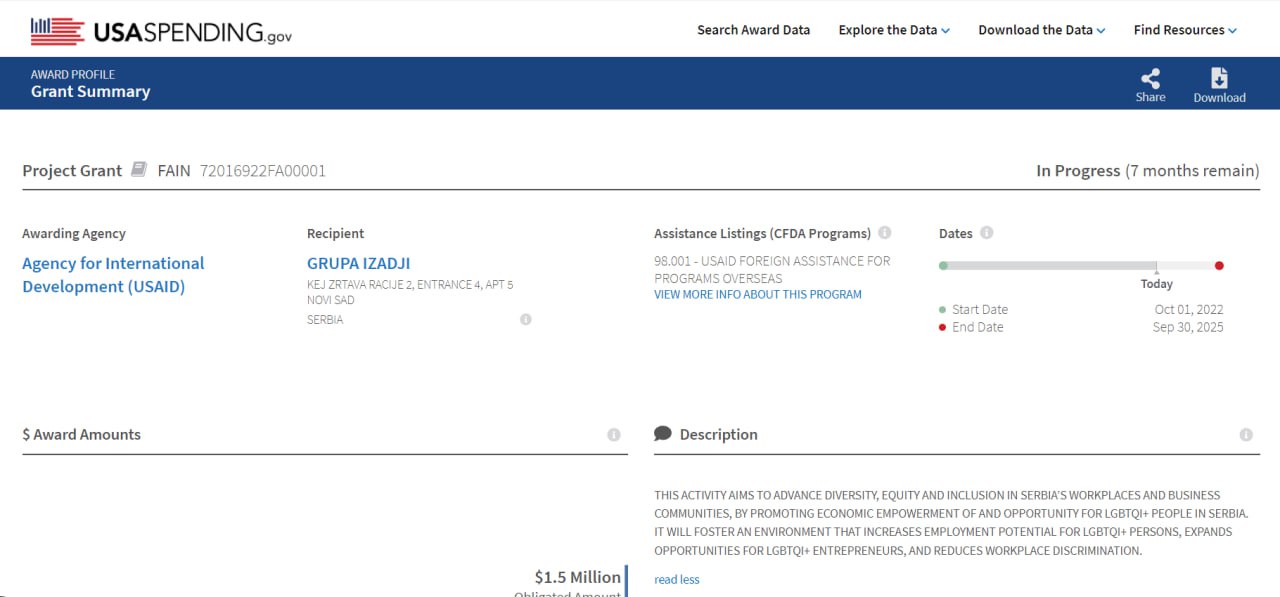The height and width of the screenshot is (597, 1280).
Task: Open info icon next to Assistance Listings
Action: click(x=884, y=233)
